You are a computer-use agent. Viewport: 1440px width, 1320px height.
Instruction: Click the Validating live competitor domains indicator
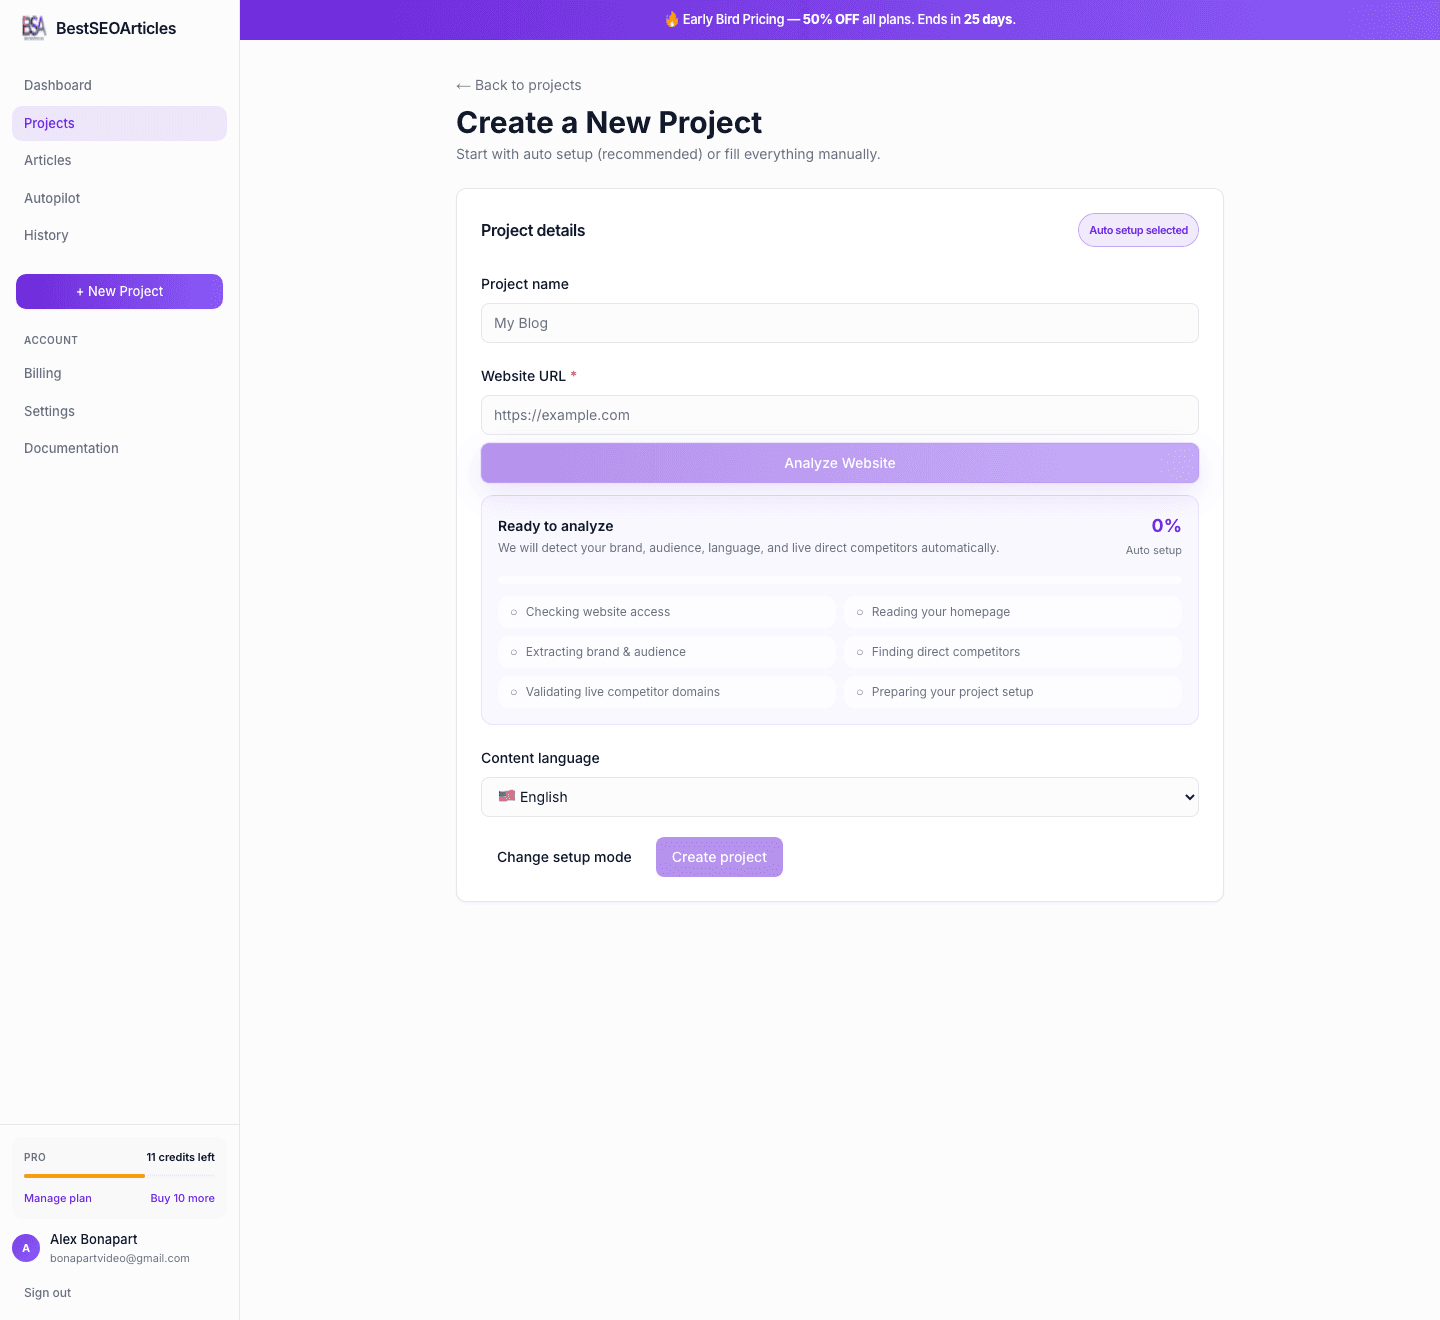click(513, 691)
